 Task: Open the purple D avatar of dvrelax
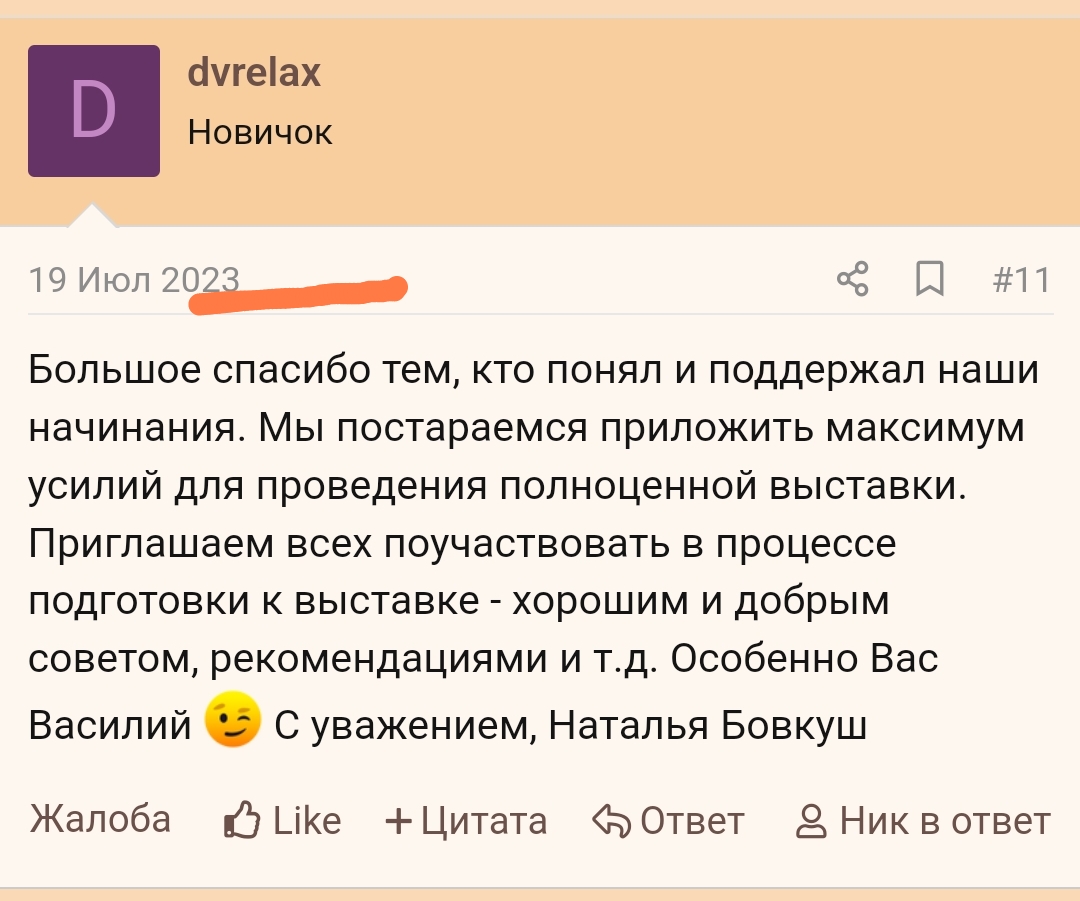pos(94,111)
